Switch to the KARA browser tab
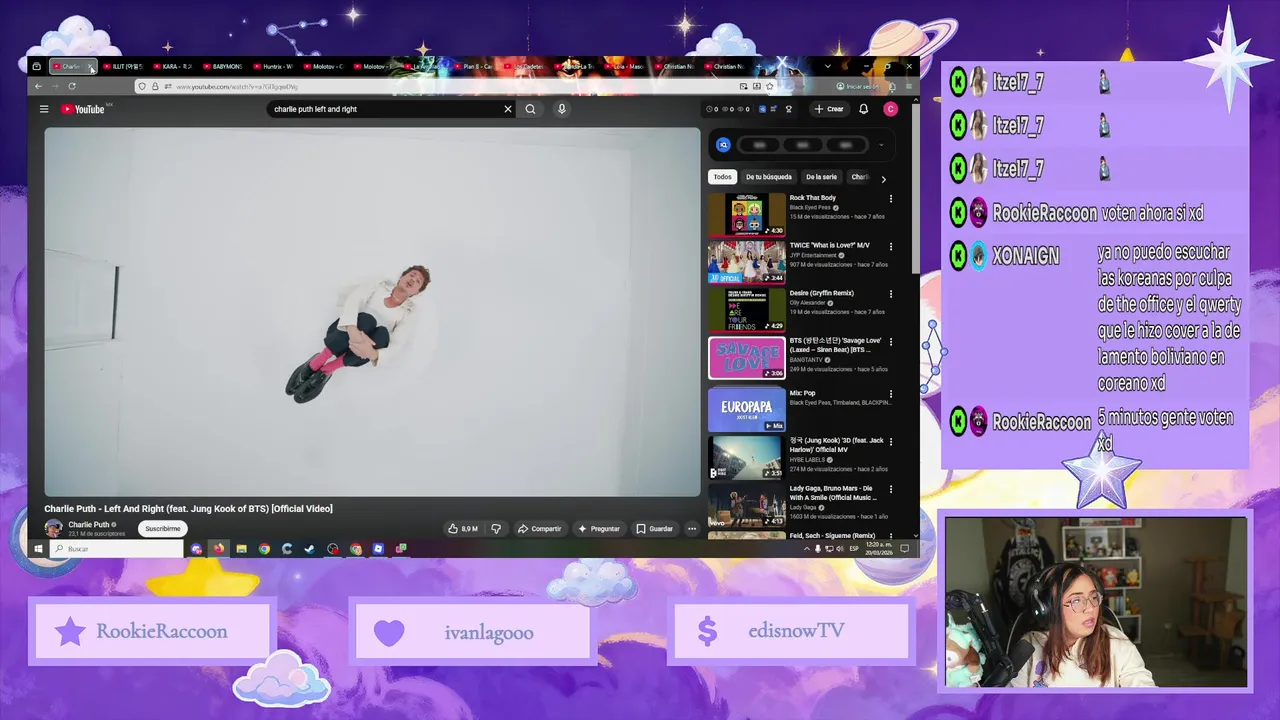 176,67
